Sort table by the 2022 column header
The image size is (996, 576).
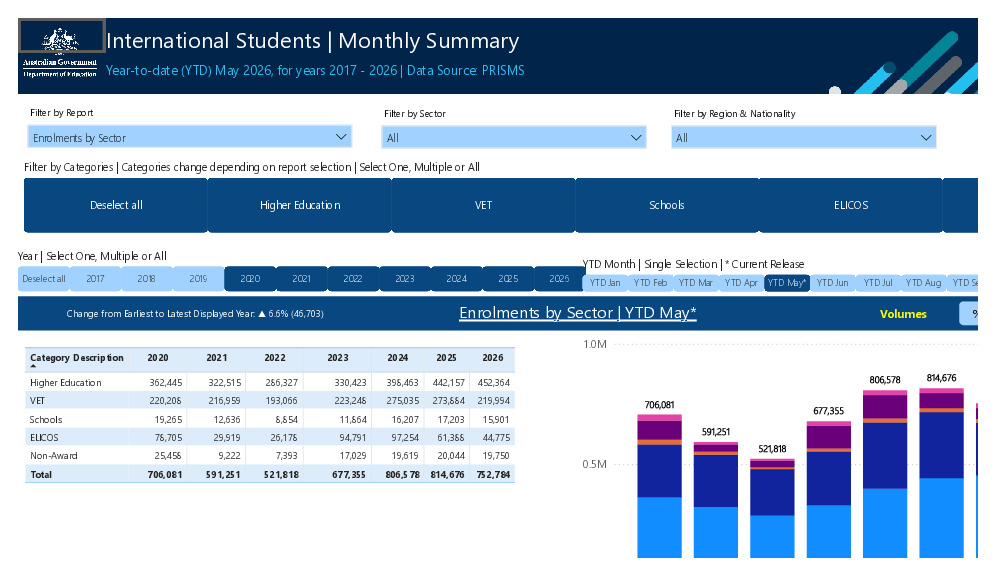coord(275,358)
